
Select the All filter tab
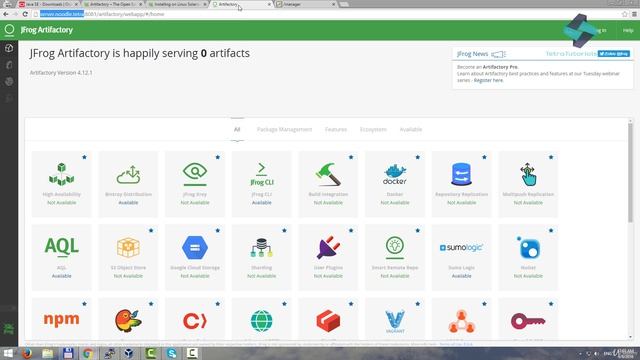pos(237,129)
